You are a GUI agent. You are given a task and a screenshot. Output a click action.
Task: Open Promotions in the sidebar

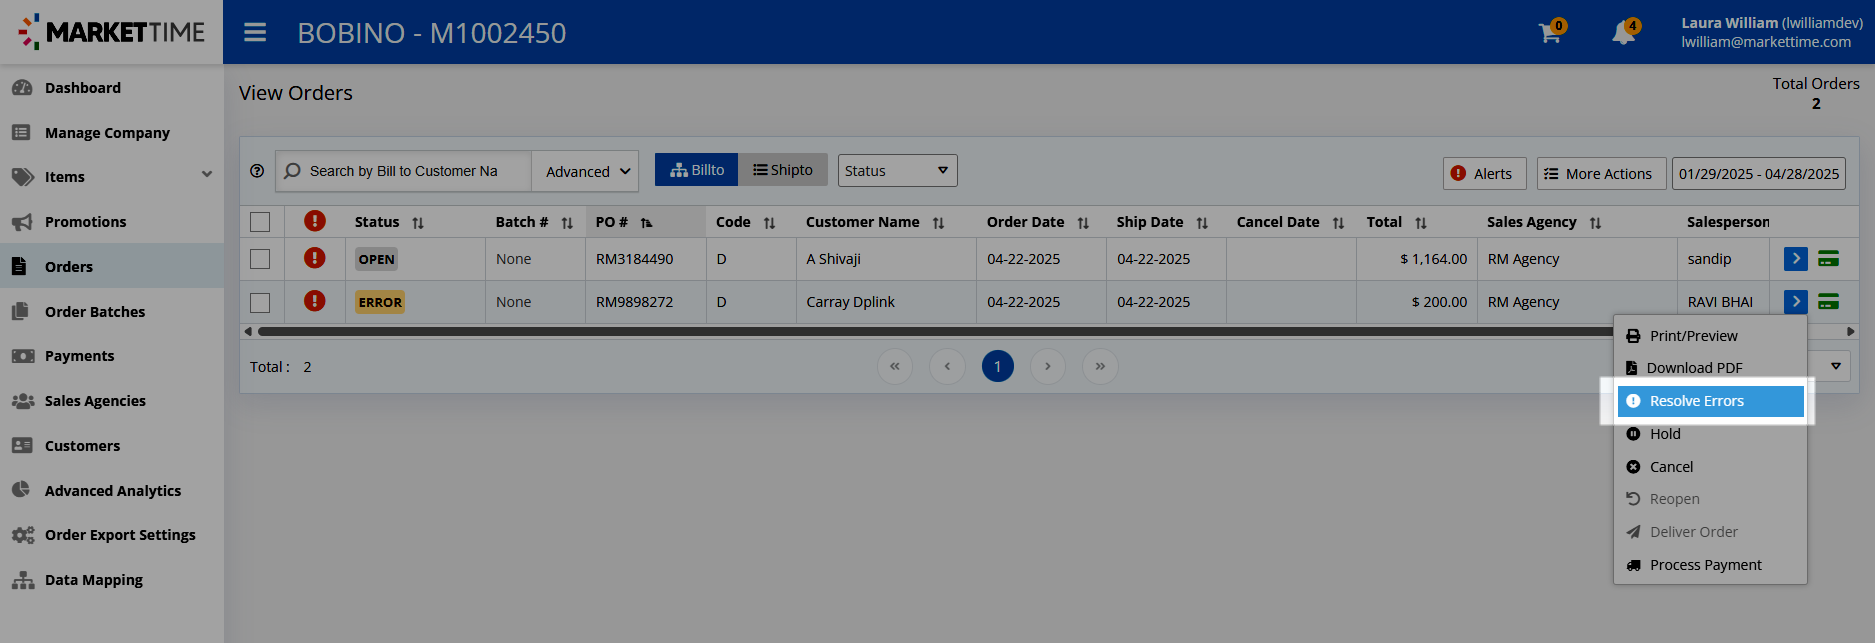coord(111,222)
